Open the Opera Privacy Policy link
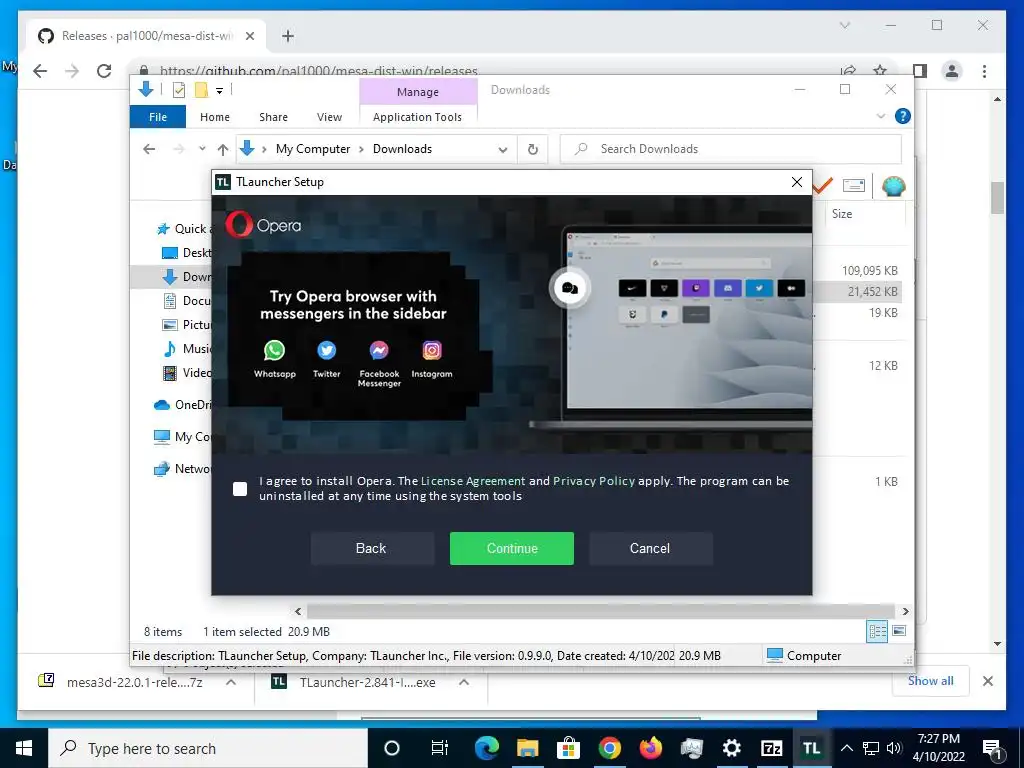The height and width of the screenshot is (768, 1024). [x=594, y=481]
